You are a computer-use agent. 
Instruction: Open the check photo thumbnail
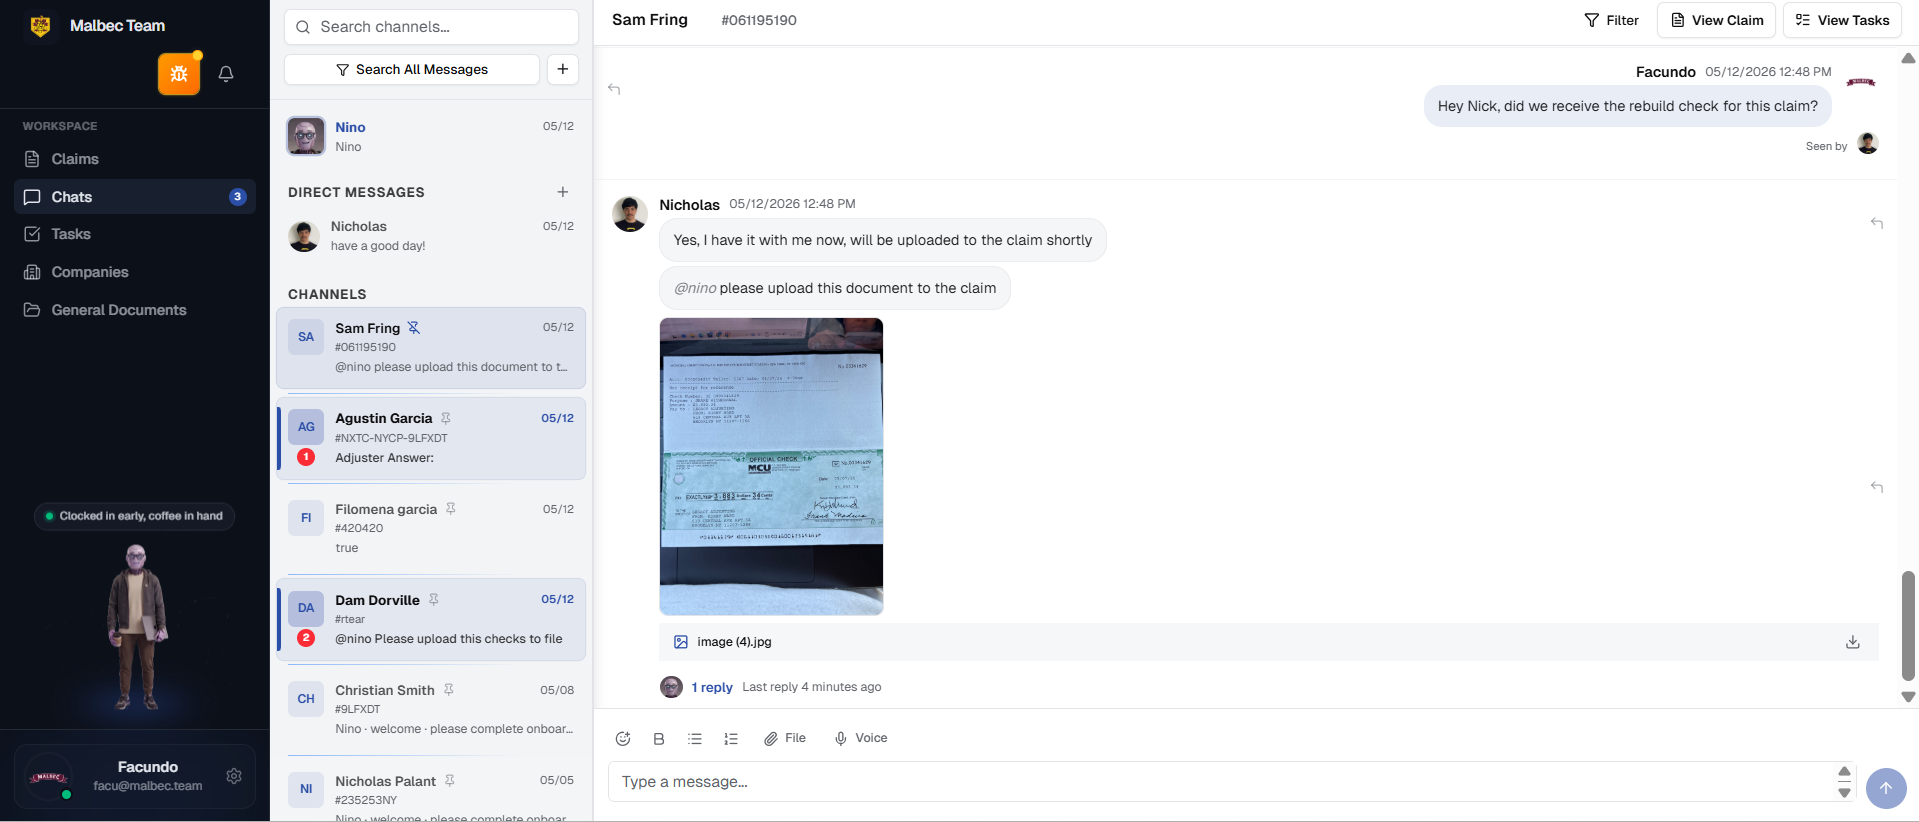click(771, 466)
